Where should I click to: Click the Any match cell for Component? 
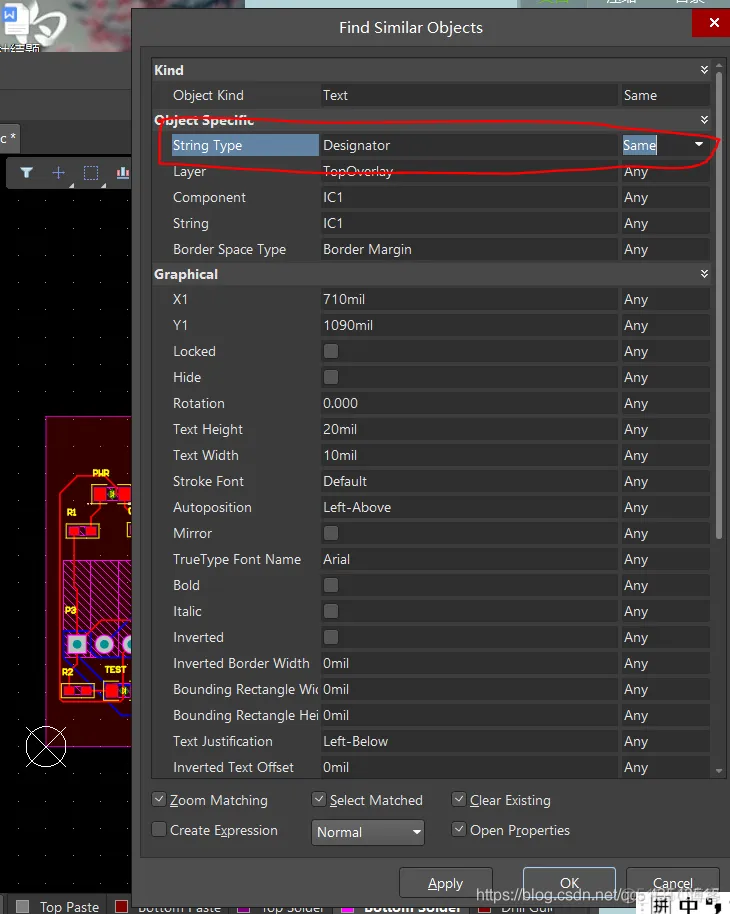click(665, 198)
